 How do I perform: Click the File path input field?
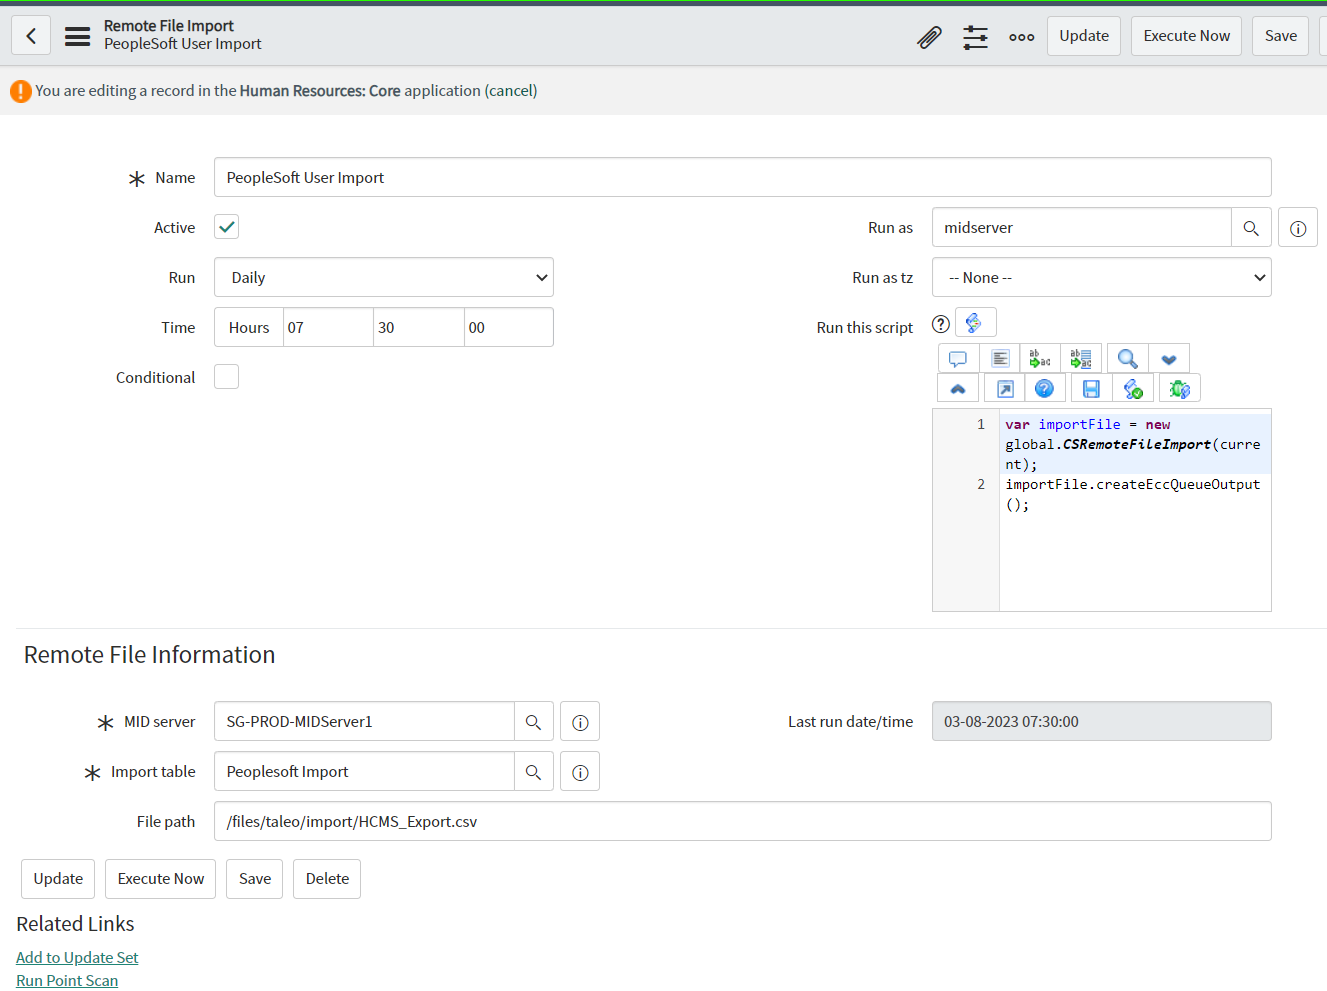click(x=742, y=822)
